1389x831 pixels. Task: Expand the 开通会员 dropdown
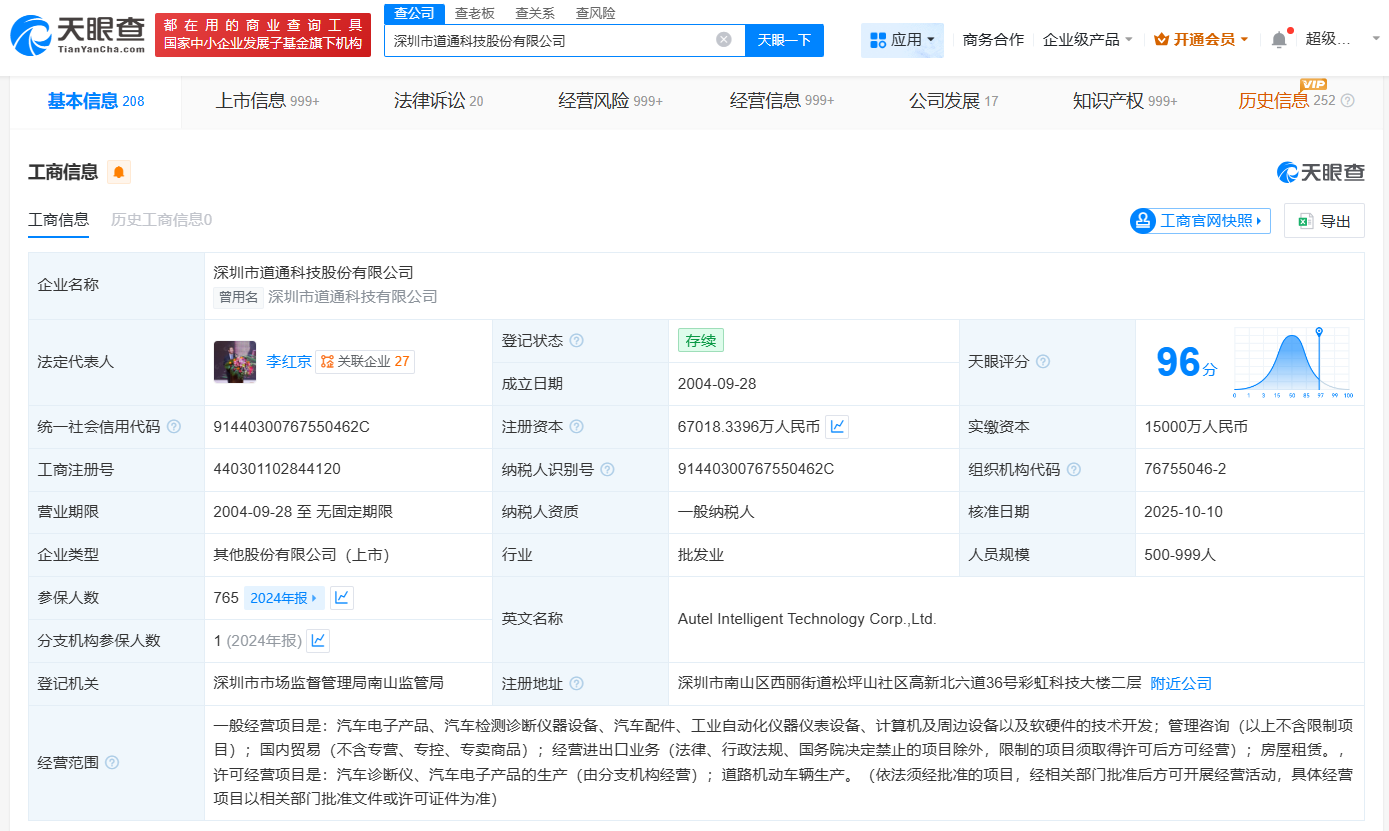coord(1200,37)
